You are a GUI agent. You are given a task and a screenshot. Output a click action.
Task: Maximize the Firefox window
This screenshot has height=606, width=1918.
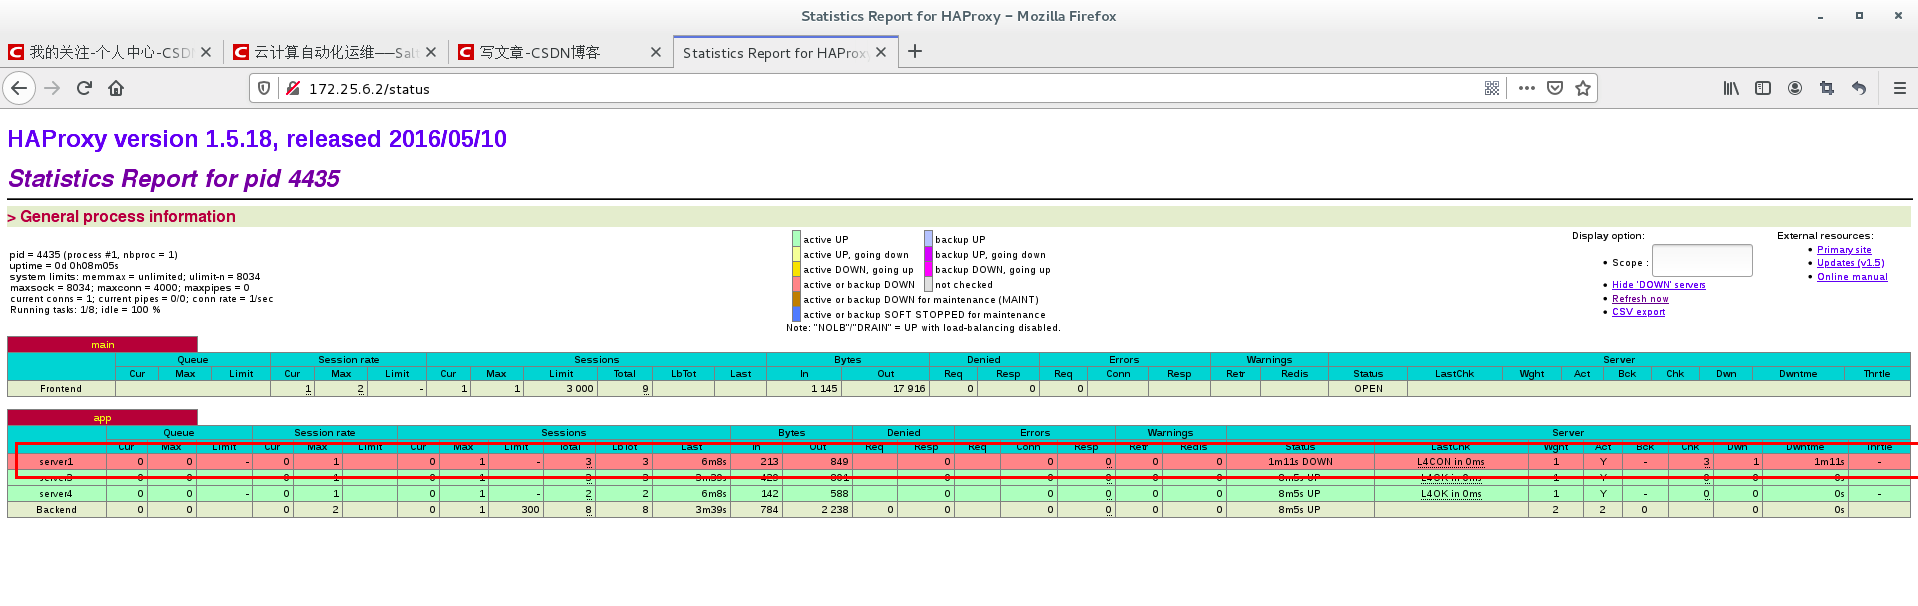[1859, 16]
